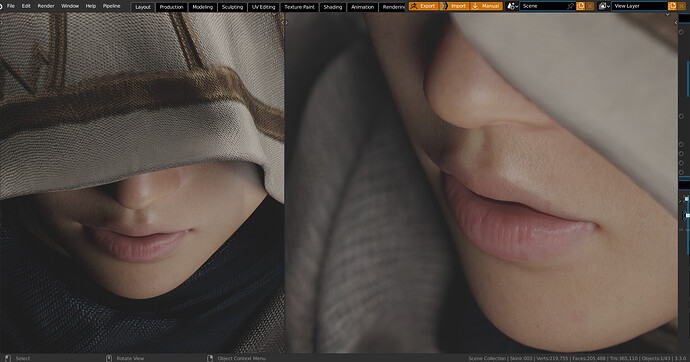Open the scene browse dropdown icon
The height and width of the screenshot is (362, 690).
pyautogui.click(x=512, y=6)
